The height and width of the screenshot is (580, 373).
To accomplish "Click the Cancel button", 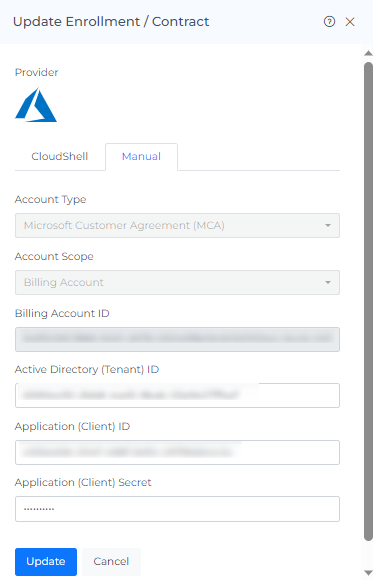I will tap(111, 562).
